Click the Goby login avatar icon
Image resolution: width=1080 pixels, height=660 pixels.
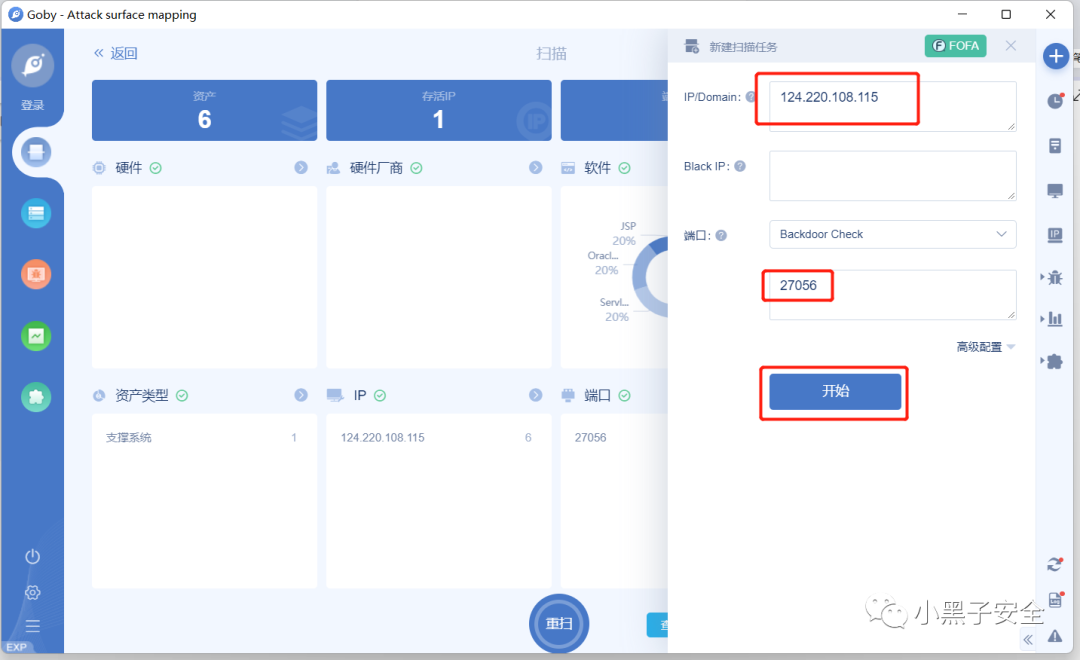pos(32,65)
